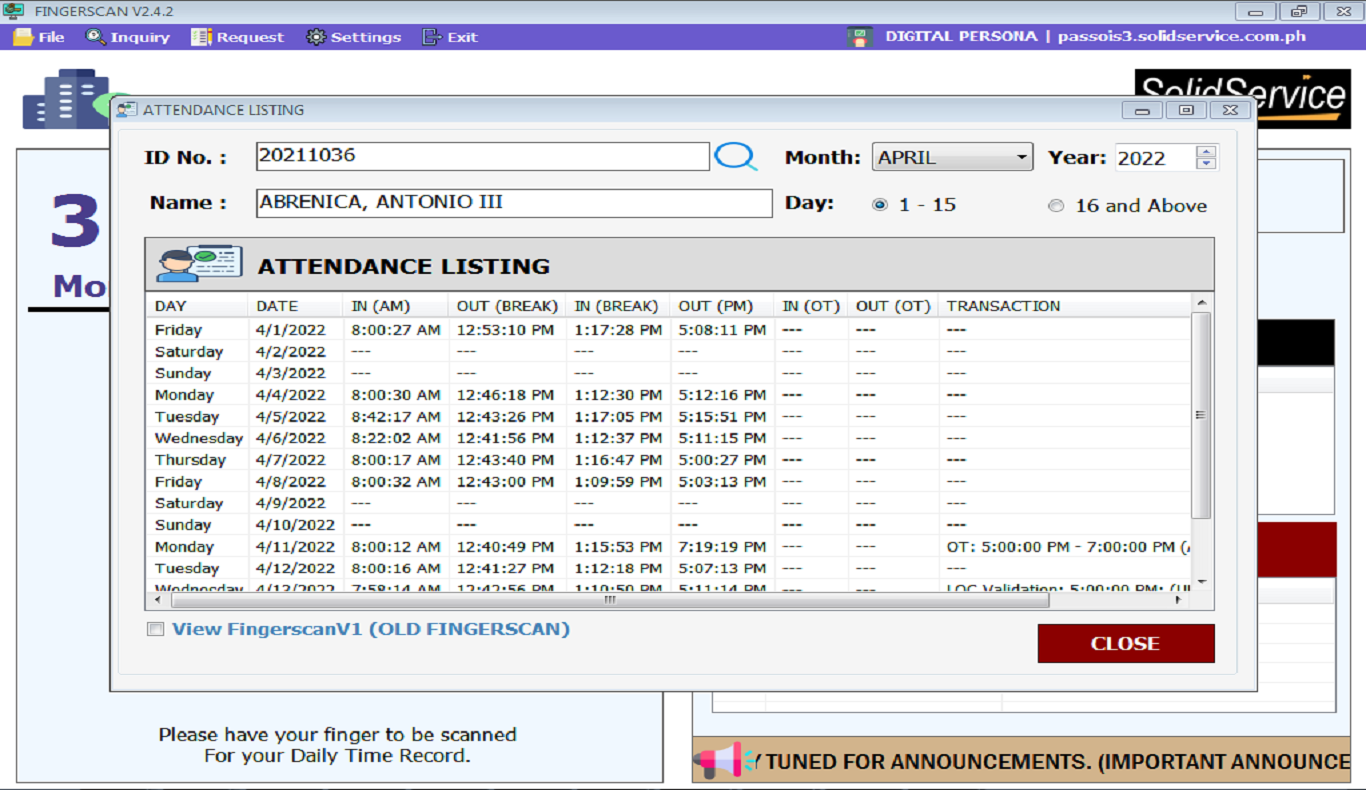Select the Sunday 4/10/2022 row
Viewport: 1366px width, 790px height.
click(669, 525)
